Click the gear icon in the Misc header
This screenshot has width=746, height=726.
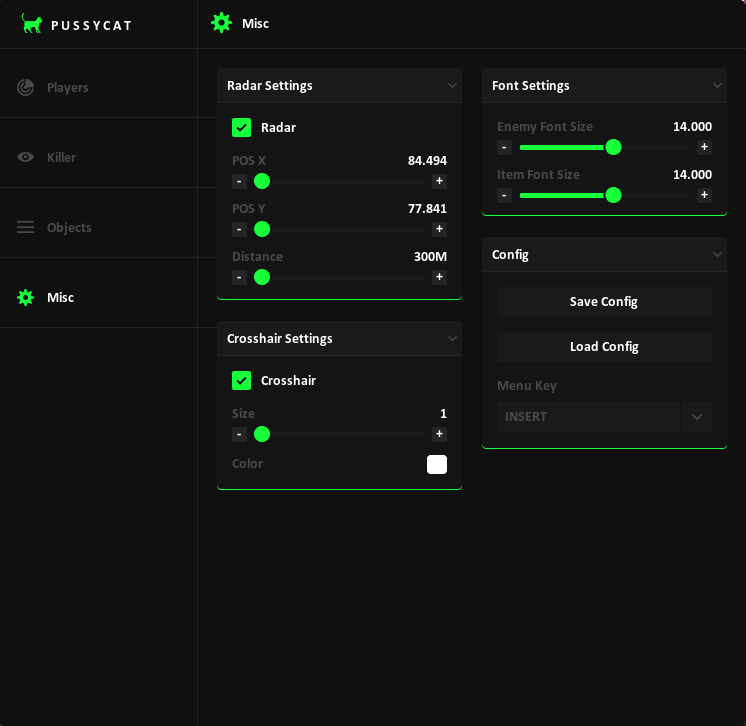point(221,23)
